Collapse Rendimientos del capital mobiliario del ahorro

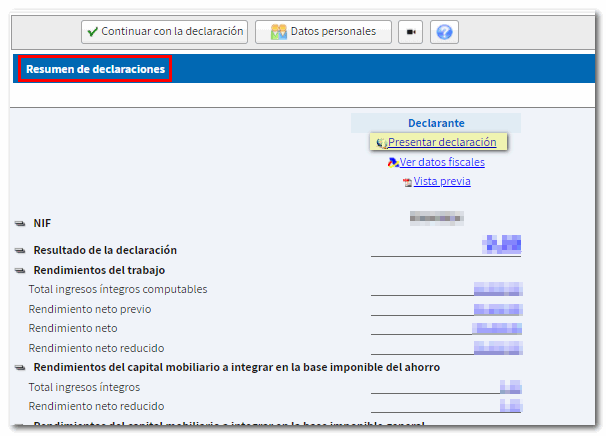(20, 368)
